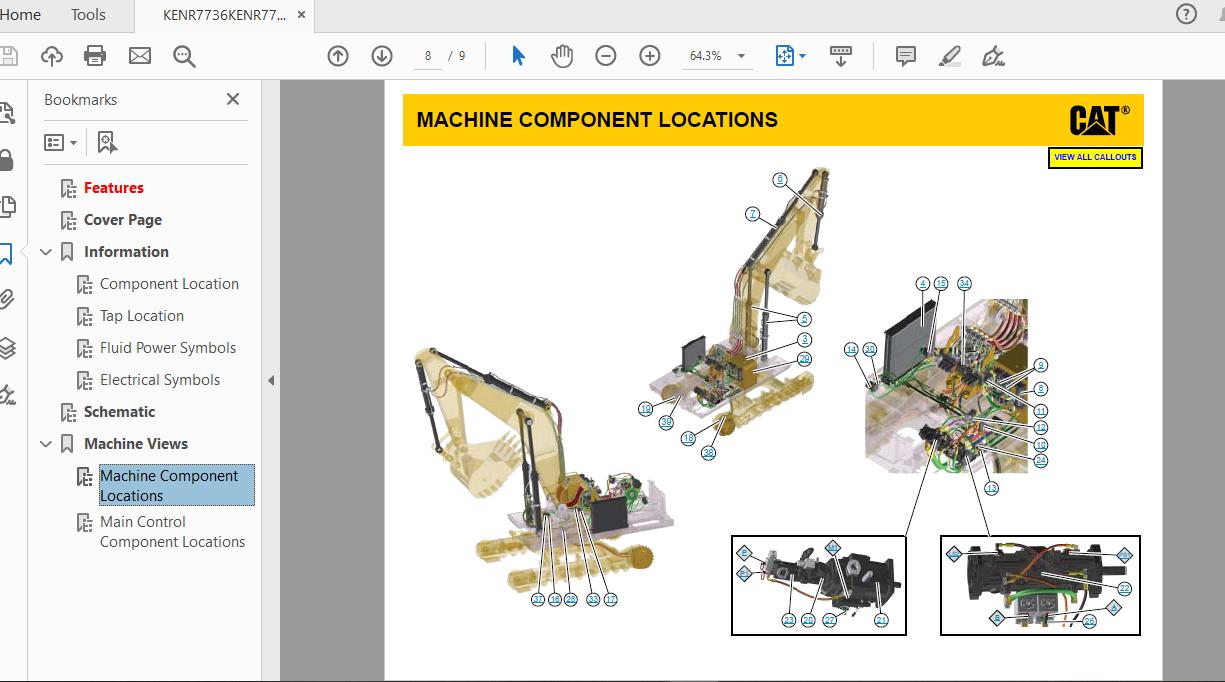The width and height of the screenshot is (1225, 682).
Task: Collapse the Machine Views bookmark section
Action: pos(45,443)
